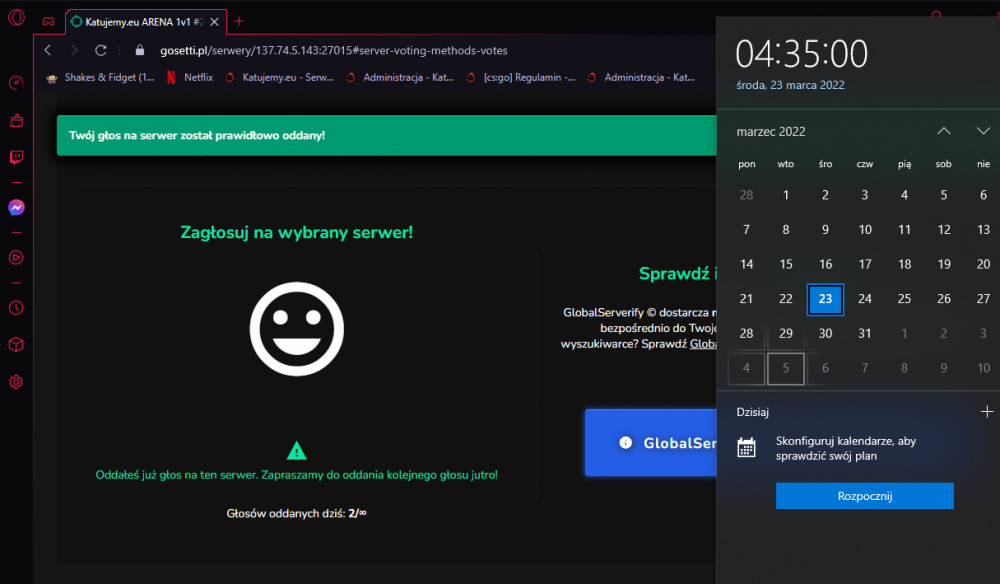Click the Głosów oddanych dziś: 2/∞ text

(297, 513)
